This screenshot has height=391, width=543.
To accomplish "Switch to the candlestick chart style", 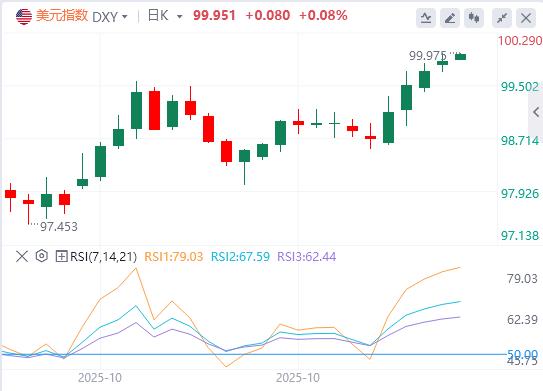I will click(x=474, y=18).
